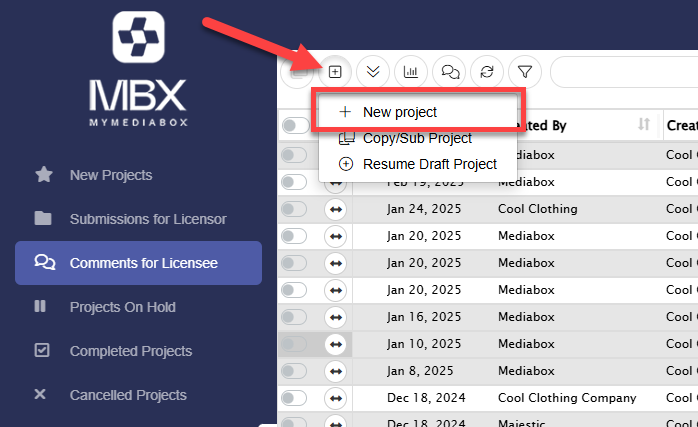Select Resume Draft Project option
This screenshot has height=427, width=698.
click(418, 164)
